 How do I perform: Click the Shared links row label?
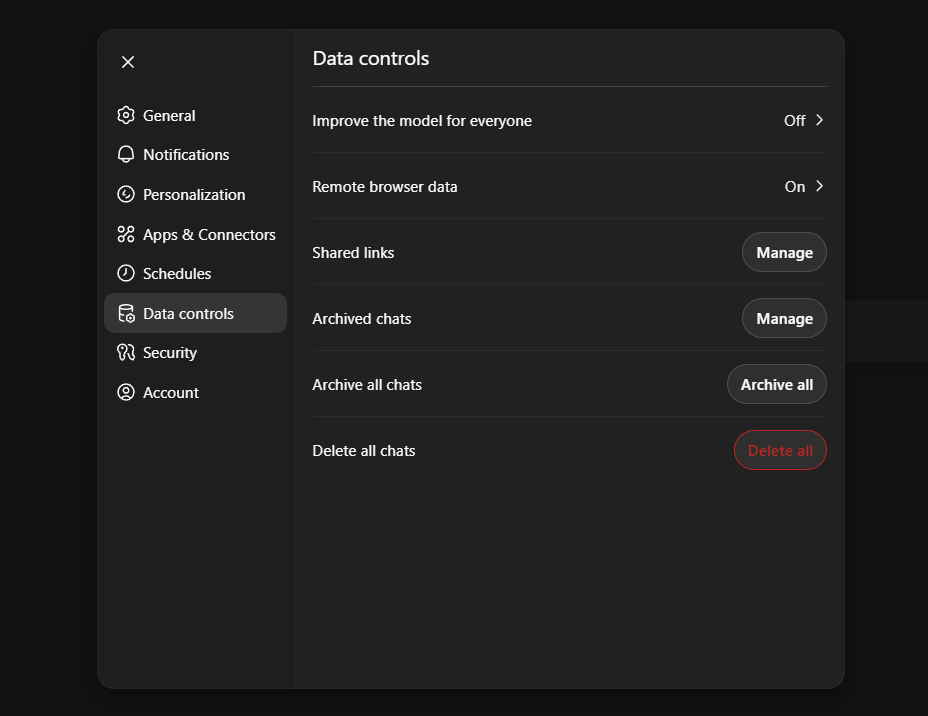tap(353, 252)
